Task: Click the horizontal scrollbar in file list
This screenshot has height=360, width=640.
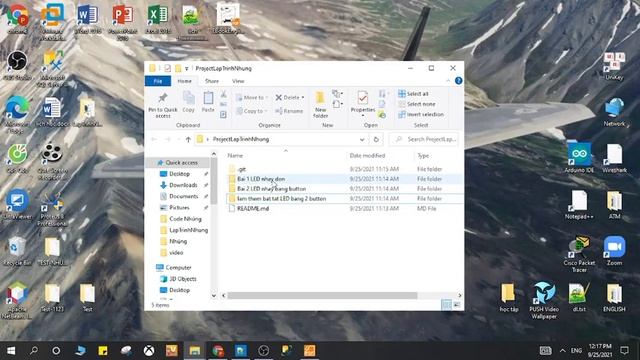Action: (322, 295)
